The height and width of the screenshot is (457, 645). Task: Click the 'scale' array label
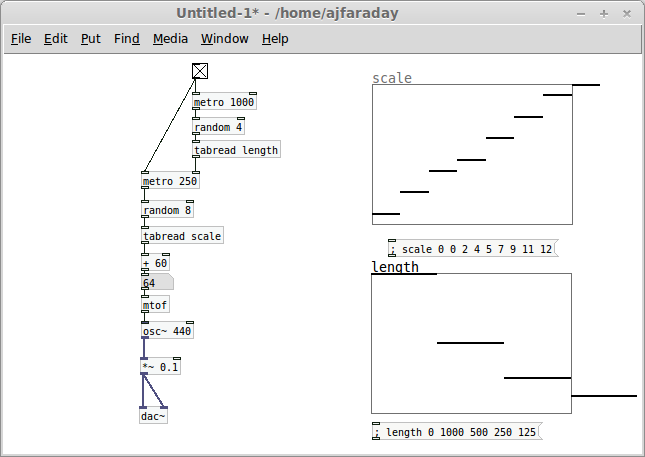[x=392, y=78]
